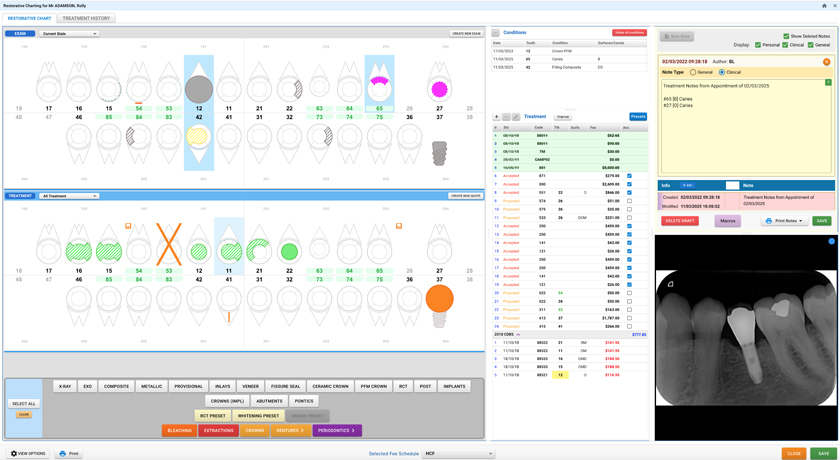
Task: Open the Selected Fee Schedule HCF dropdown
Action: pyautogui.click(x=459, y=454)
